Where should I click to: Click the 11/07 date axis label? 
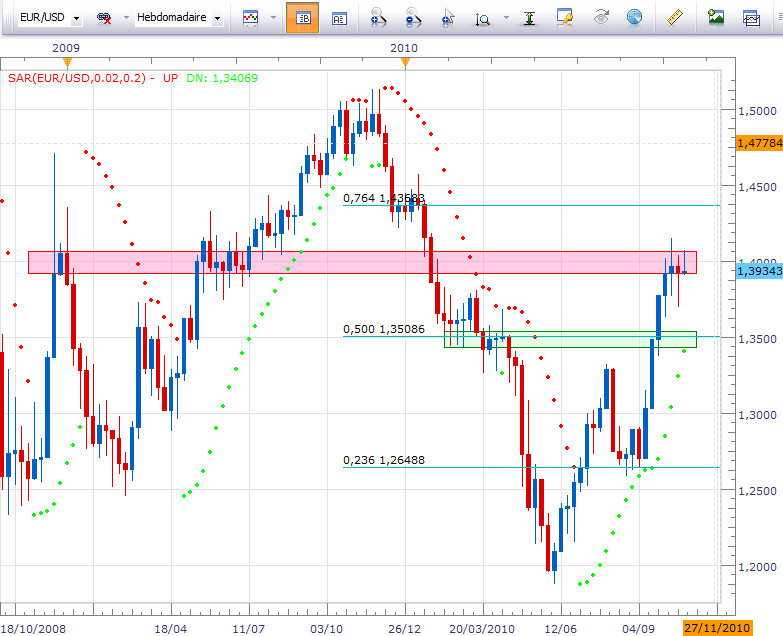pos(248,629)
